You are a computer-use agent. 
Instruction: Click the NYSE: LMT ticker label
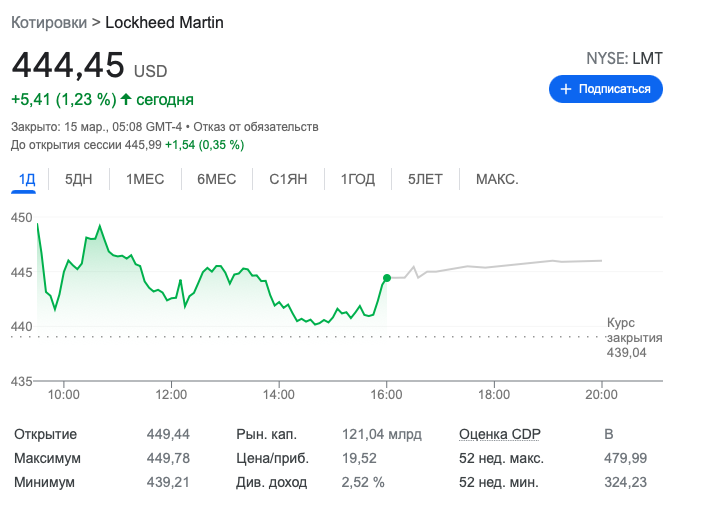624,58
